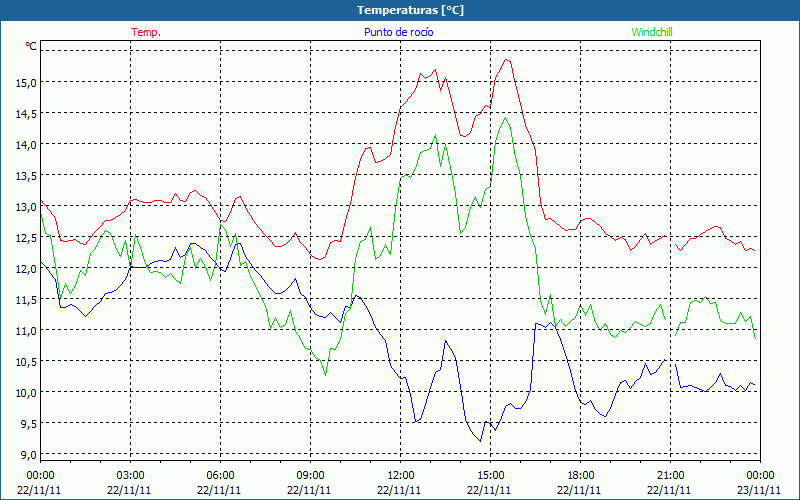This screenshot has height=500, width=800.
Task: Click the Temperaturas [°C] chart title
Action: tap(410, 10)
